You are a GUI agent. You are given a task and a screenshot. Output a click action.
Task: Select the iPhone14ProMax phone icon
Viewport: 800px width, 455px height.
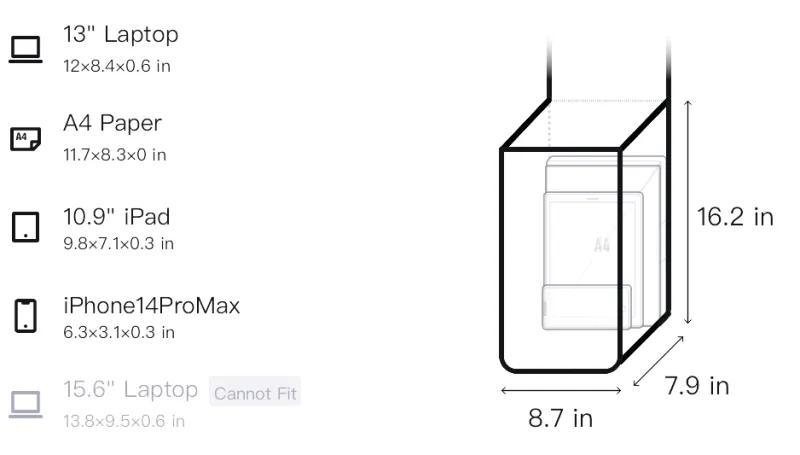click(25, 315)
